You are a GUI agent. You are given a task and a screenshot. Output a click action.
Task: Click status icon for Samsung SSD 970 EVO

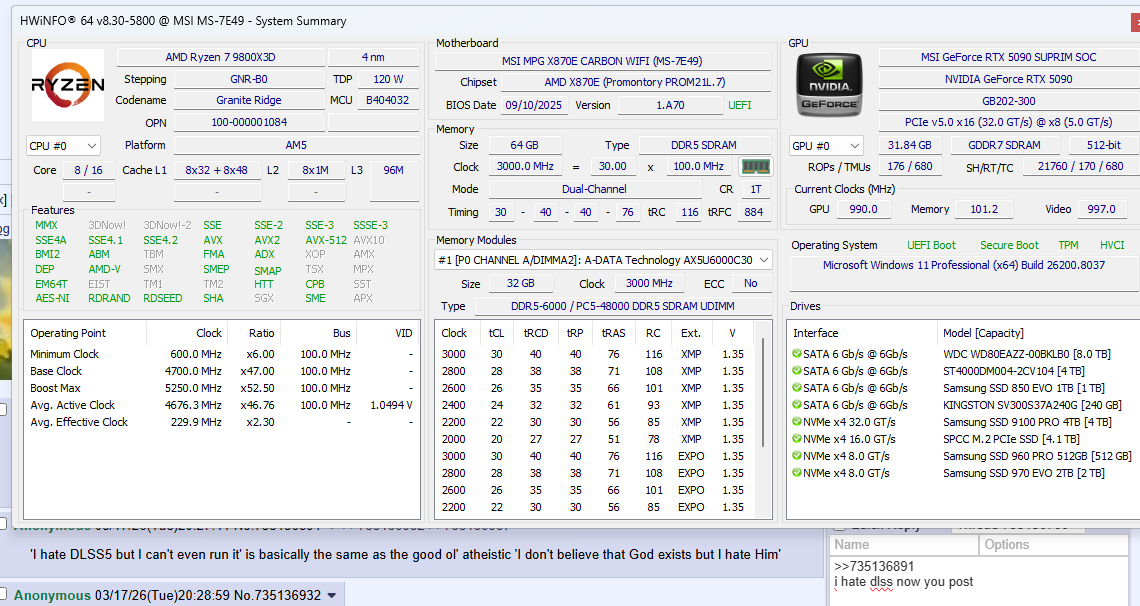click(797, 473)
